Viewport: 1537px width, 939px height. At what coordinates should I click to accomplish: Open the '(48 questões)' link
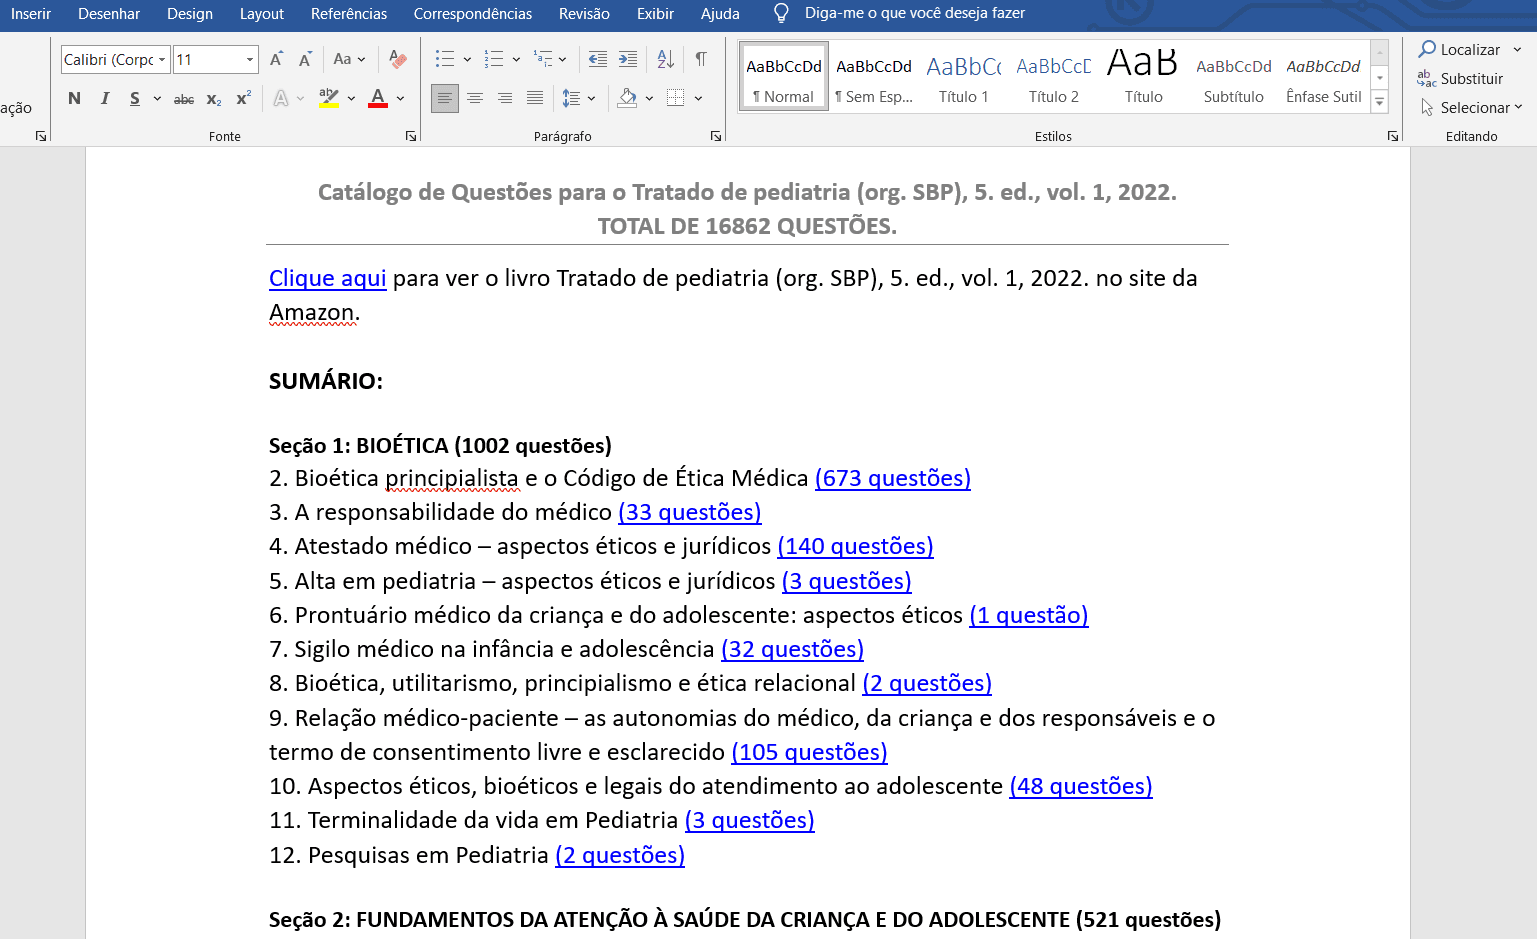(1081, 786)
